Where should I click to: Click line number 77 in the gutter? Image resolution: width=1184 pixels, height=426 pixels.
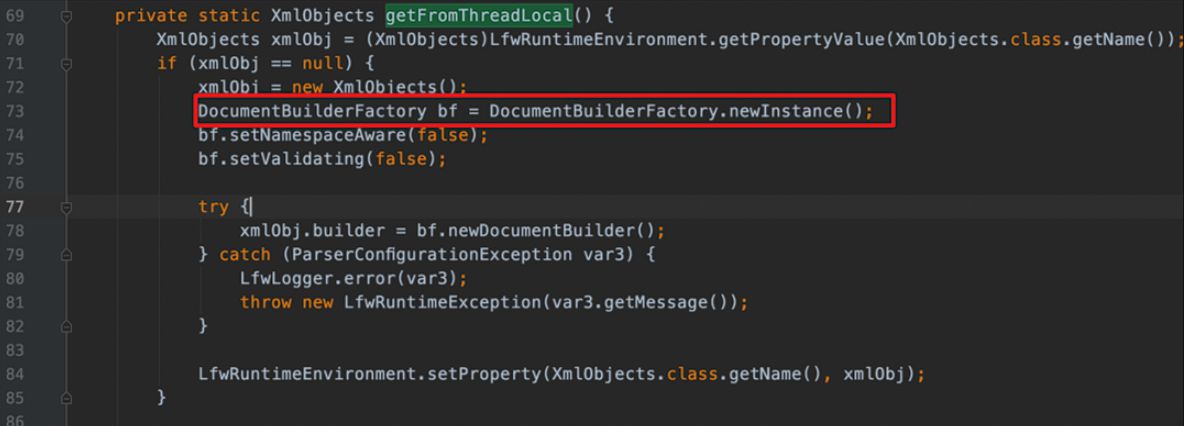pyautogui.click(x=14, y=207)
